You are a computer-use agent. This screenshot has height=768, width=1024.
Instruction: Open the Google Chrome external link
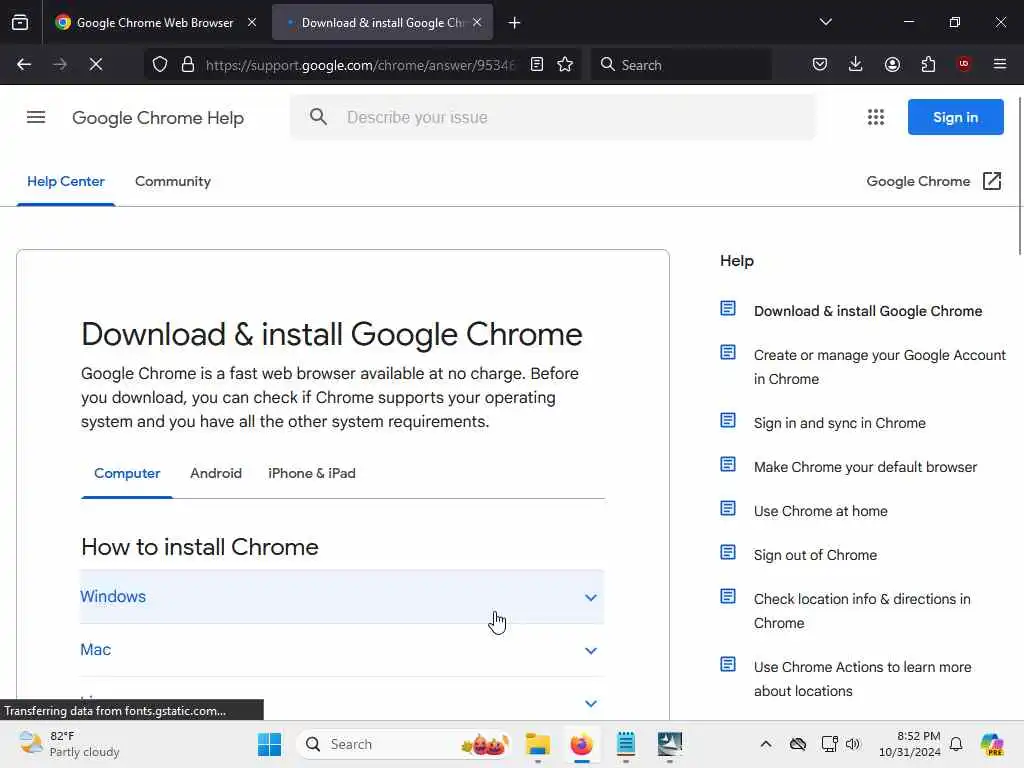click(934, 181)
